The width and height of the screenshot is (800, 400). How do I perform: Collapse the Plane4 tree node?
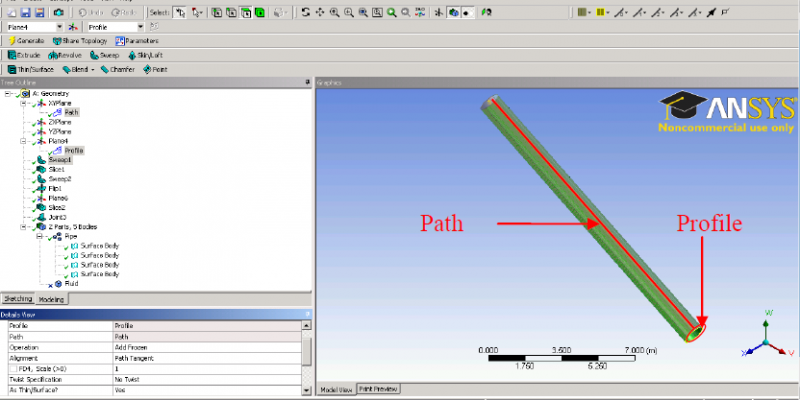pyautogui.click(x=23, y=141)
